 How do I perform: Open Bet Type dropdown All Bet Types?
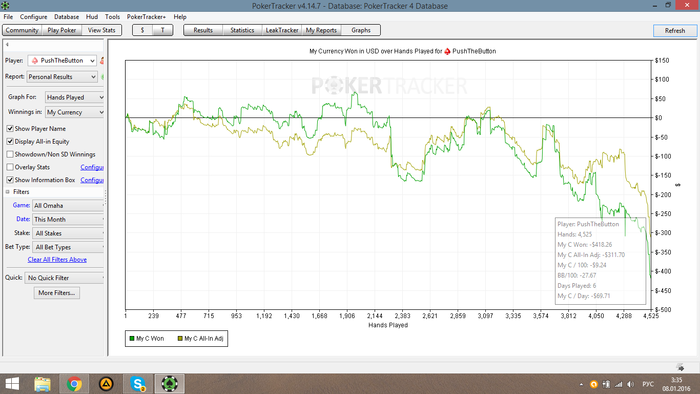68,247
